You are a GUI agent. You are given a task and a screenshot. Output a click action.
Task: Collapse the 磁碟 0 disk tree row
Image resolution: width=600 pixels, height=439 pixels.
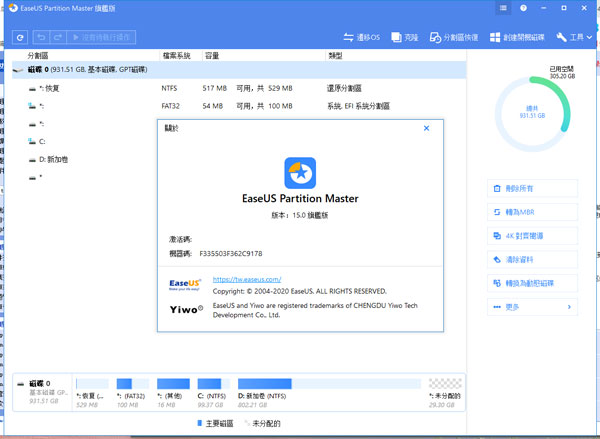click(16, 72)
